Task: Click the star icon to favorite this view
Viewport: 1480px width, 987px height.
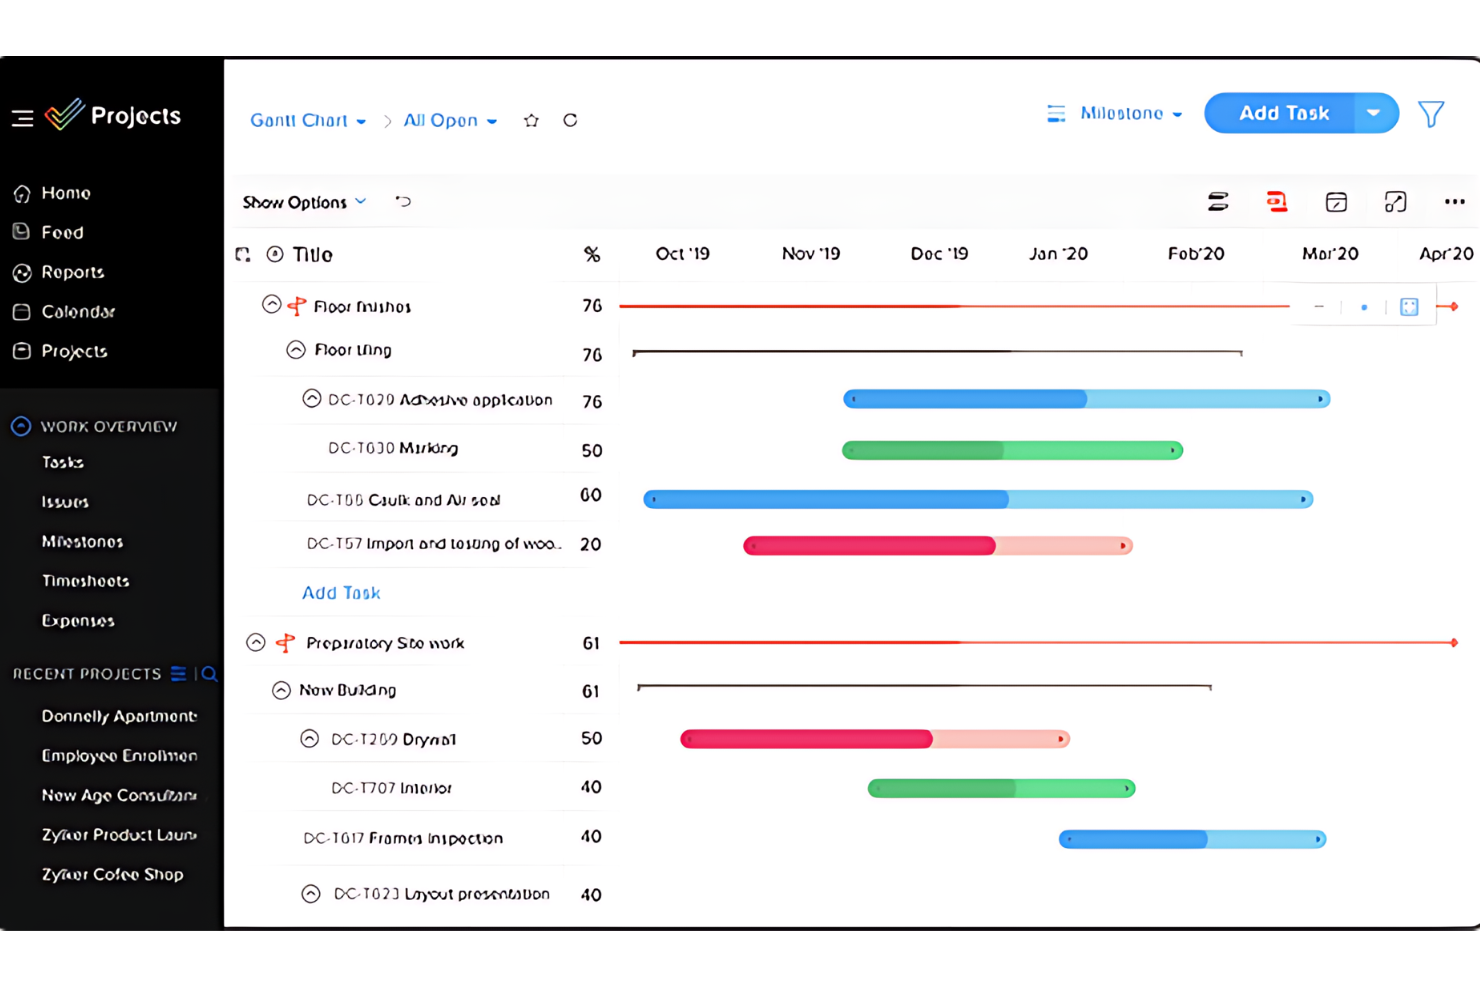Action: [531, 120]
